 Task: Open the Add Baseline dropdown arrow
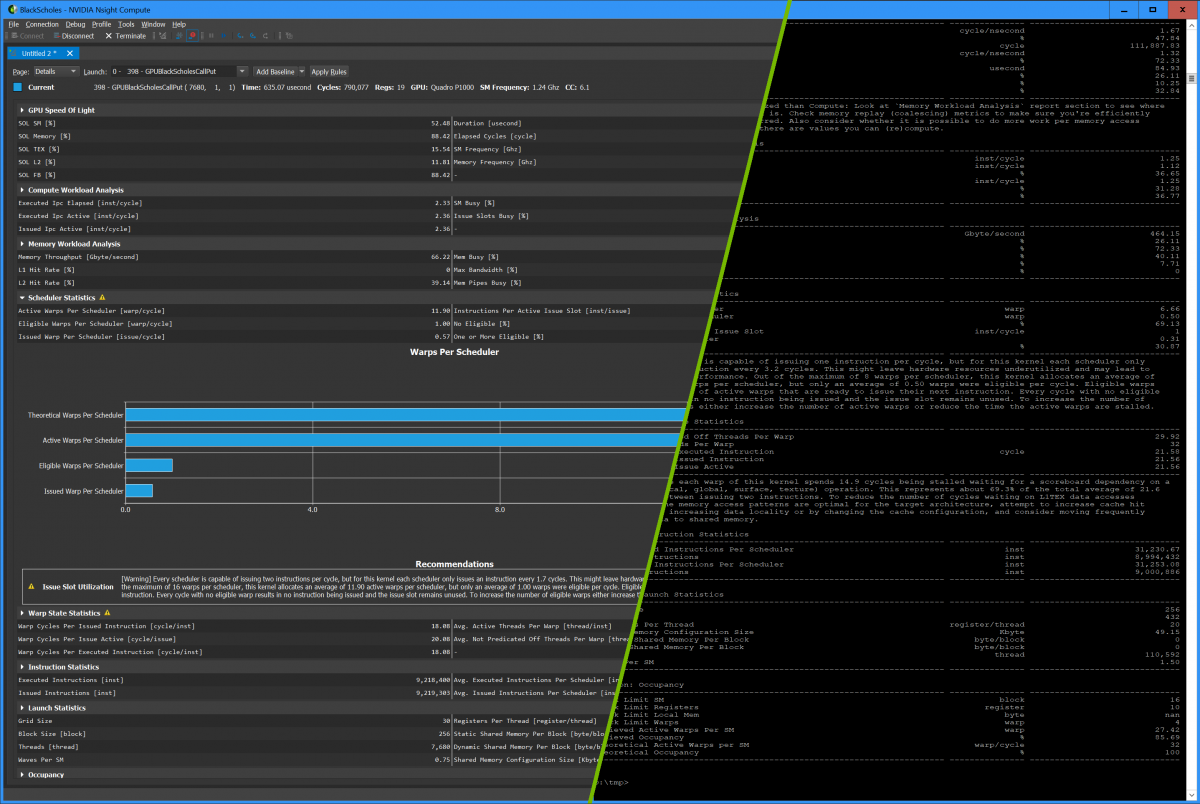click(x=301, y=72)
